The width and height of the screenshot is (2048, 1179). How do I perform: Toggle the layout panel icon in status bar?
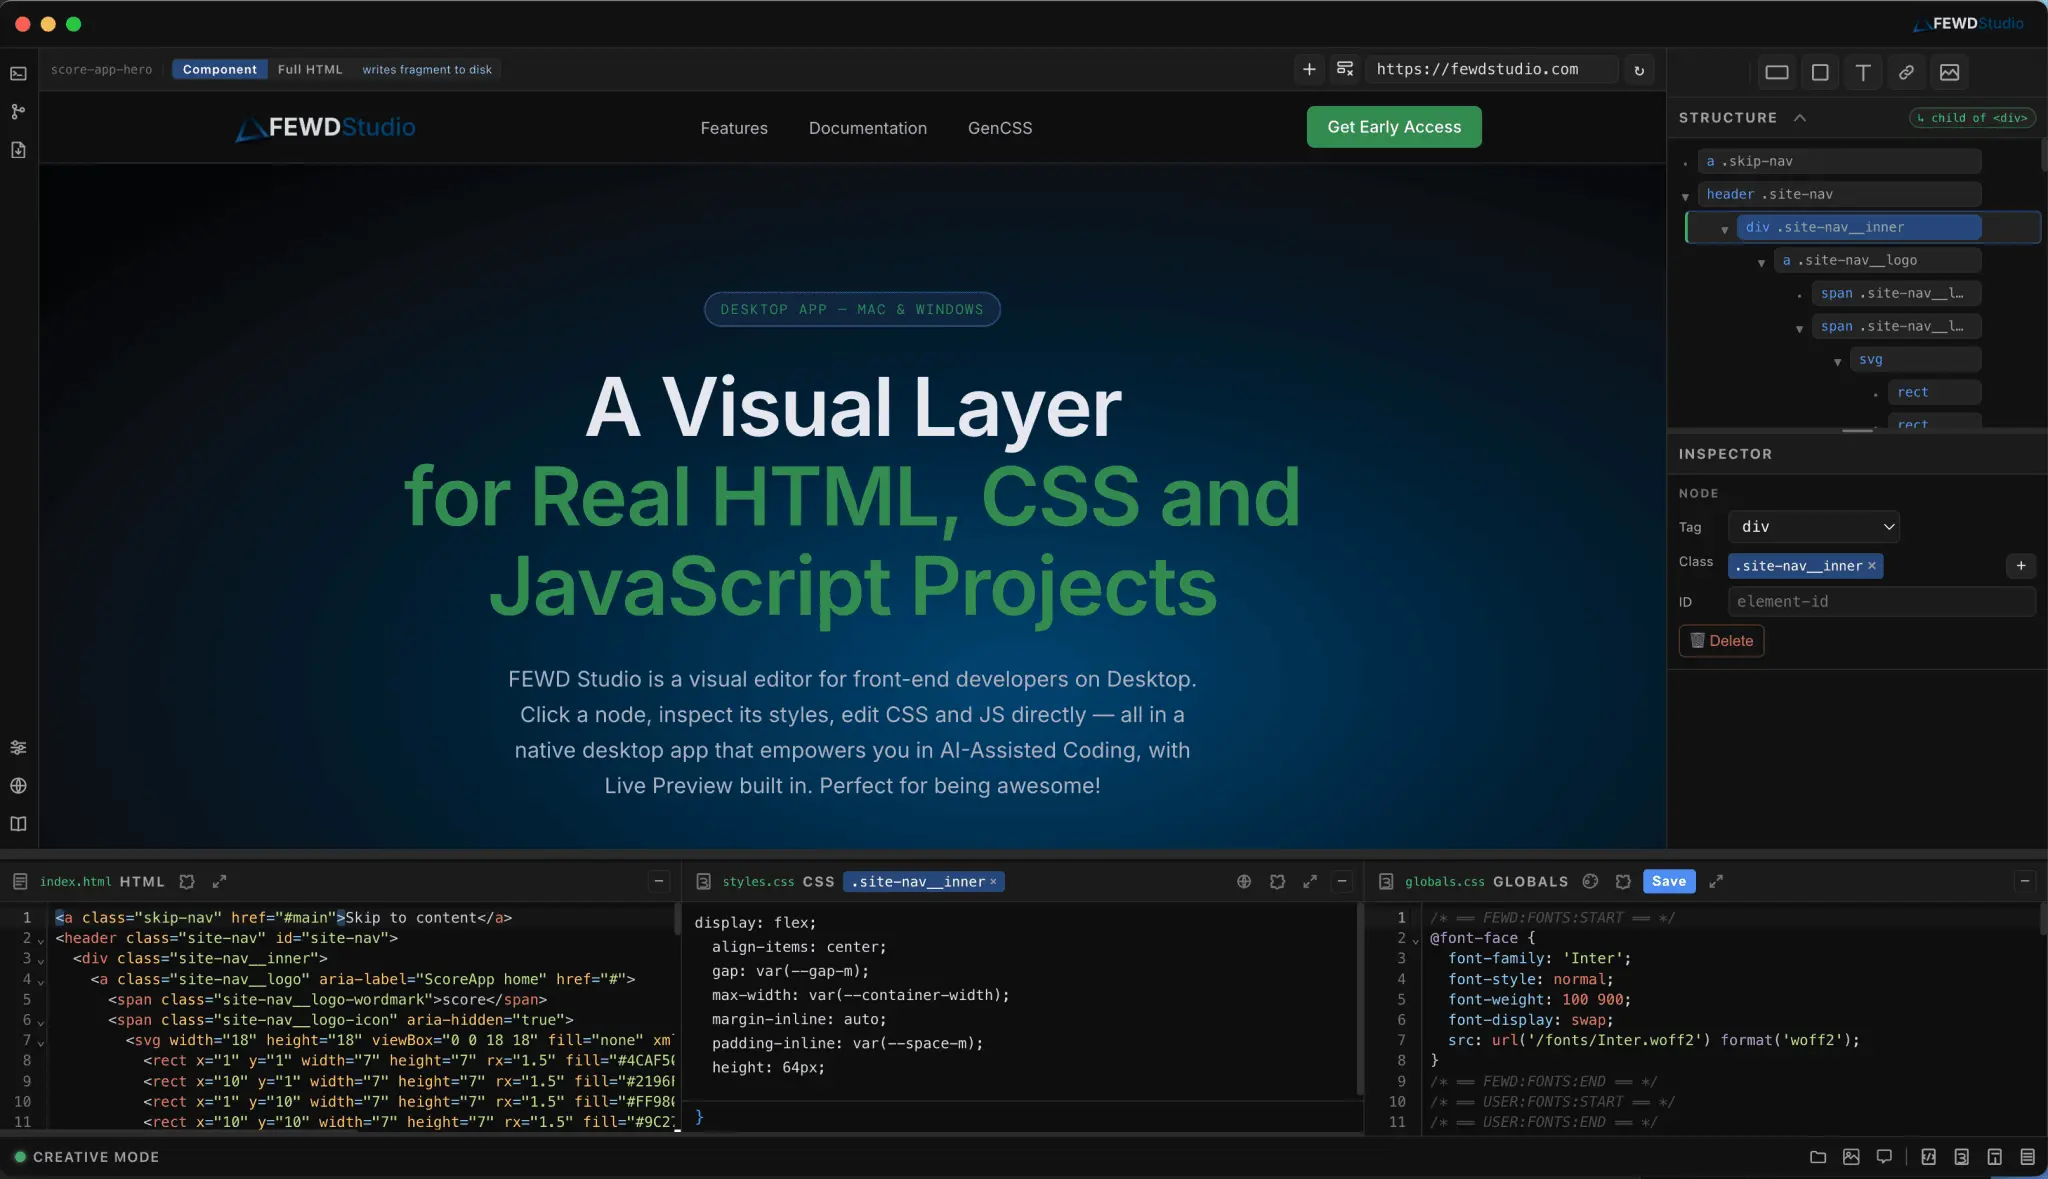(1995, 1157)
